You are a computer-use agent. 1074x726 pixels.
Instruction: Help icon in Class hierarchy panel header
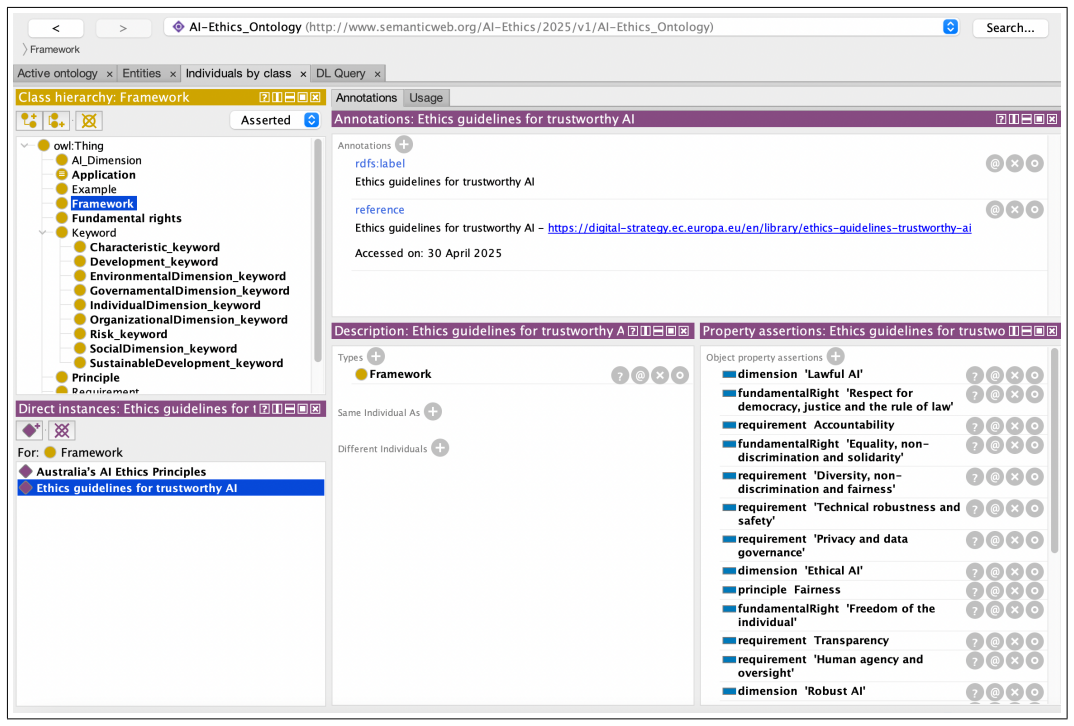click(264, 97)
